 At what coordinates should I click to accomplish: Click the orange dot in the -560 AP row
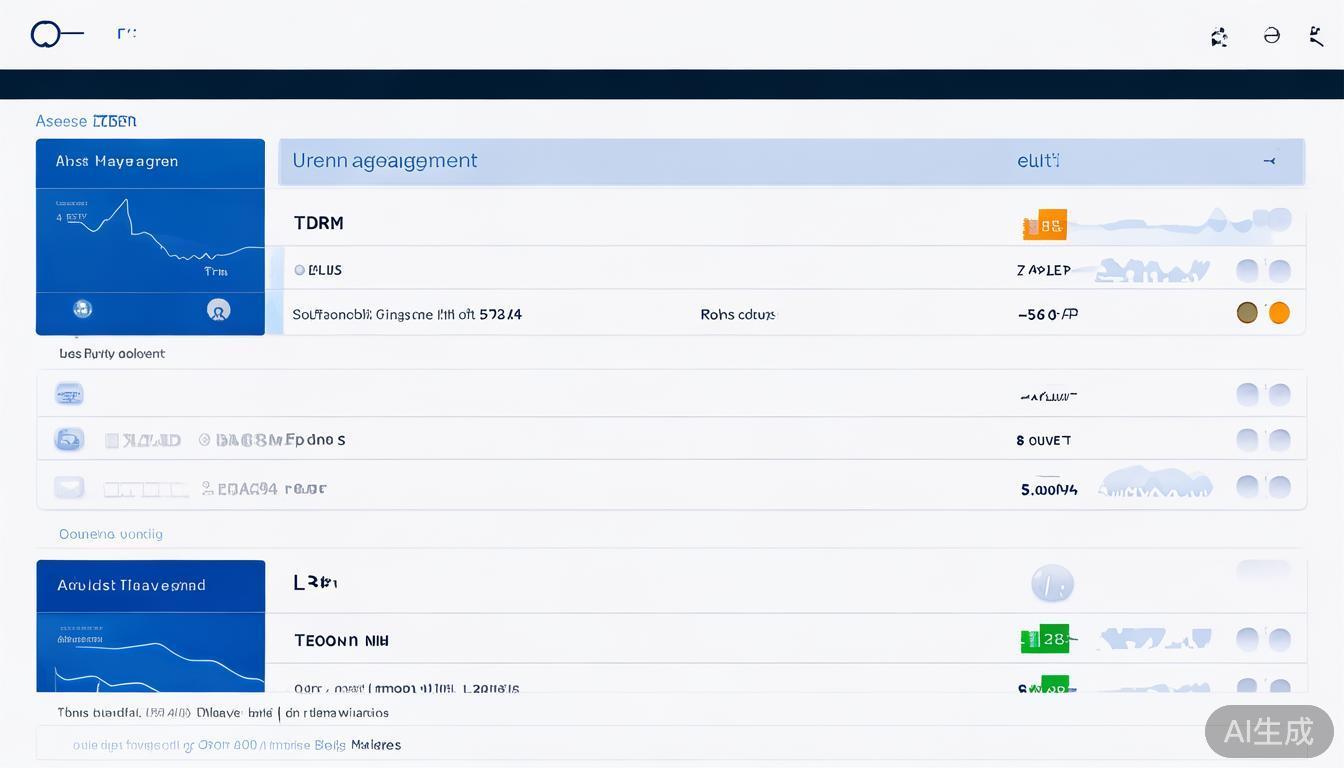(1279, 313)
